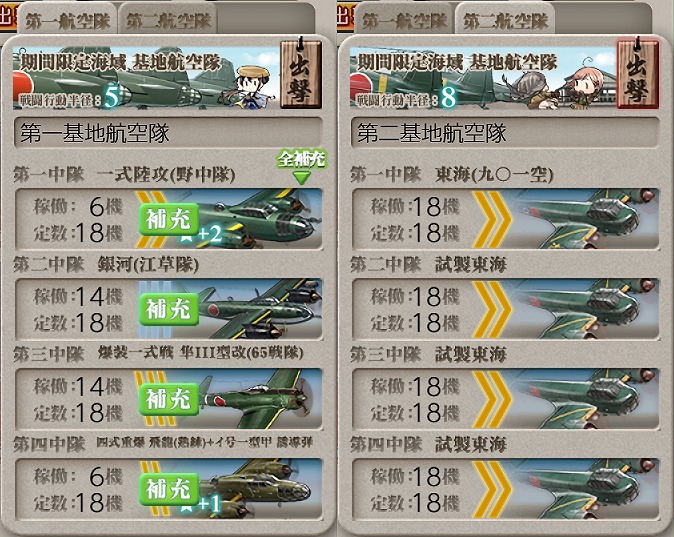Viewport: 674px width, 537px height.
Task: Edit the 第一基地航空隊 name field
Action: point(168,133)
